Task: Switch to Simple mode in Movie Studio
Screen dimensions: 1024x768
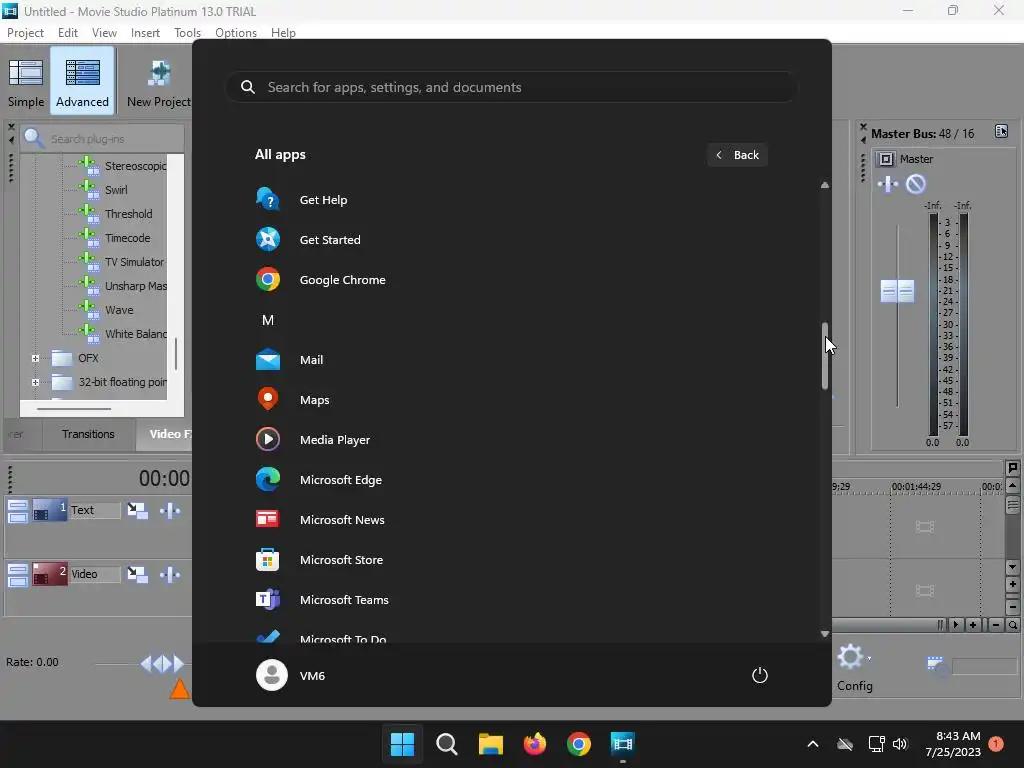Action: [x=25, y=82]
